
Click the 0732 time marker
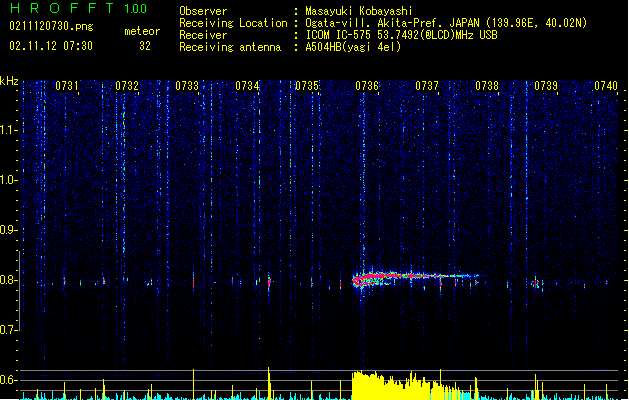(127, 86)
